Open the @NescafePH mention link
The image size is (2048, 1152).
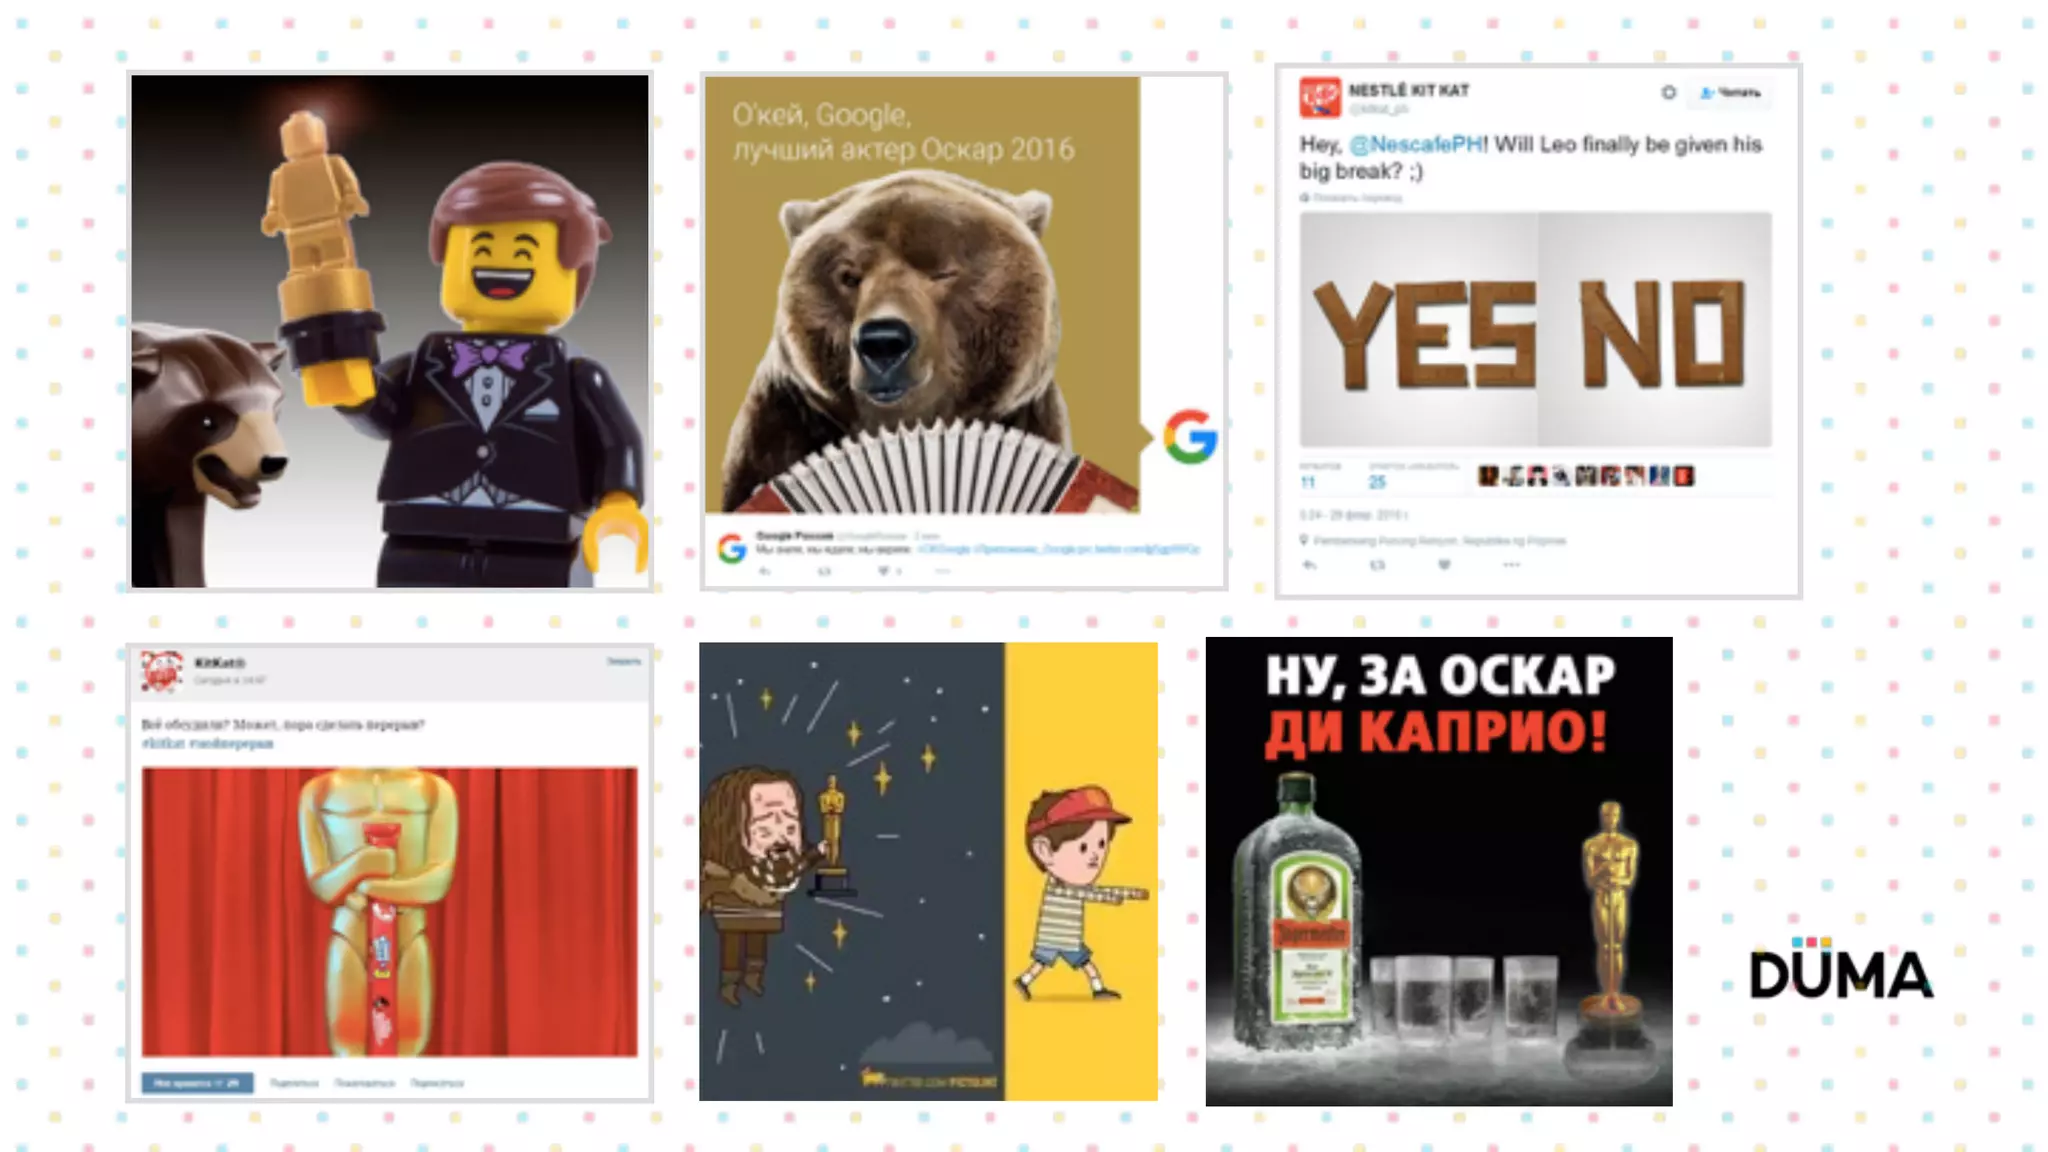pos(1418,145)
